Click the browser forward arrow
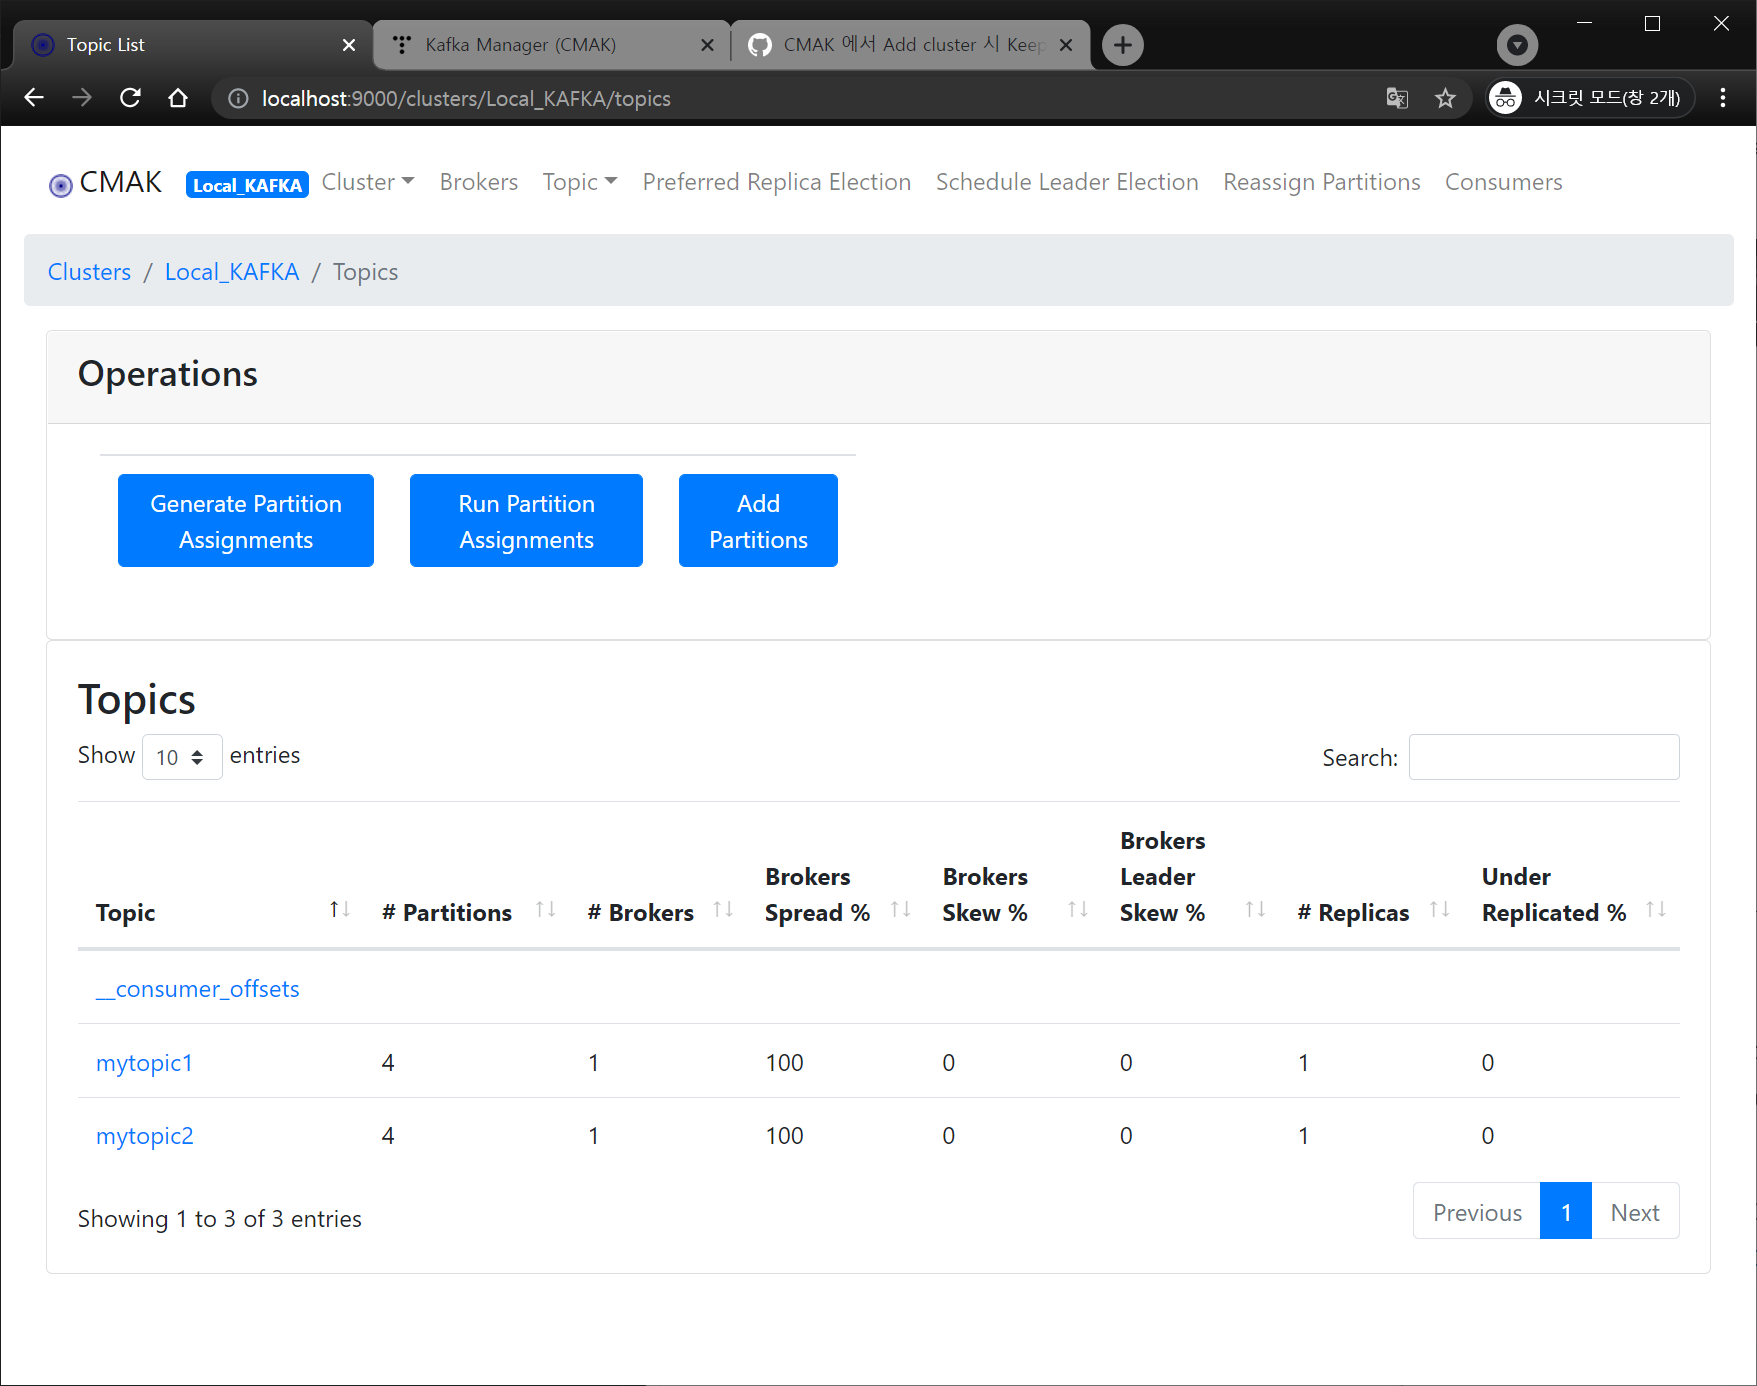The width and height of the screenshot is (1757, 1386). click(x=82, y=98)
